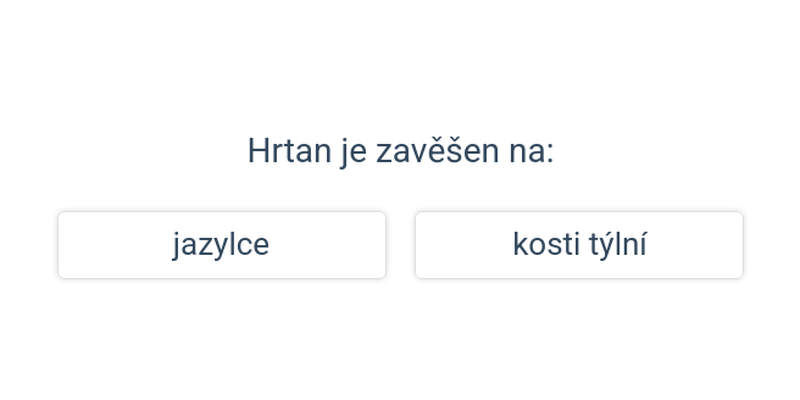Answer the question with "jazylce"

coord(221,245)
